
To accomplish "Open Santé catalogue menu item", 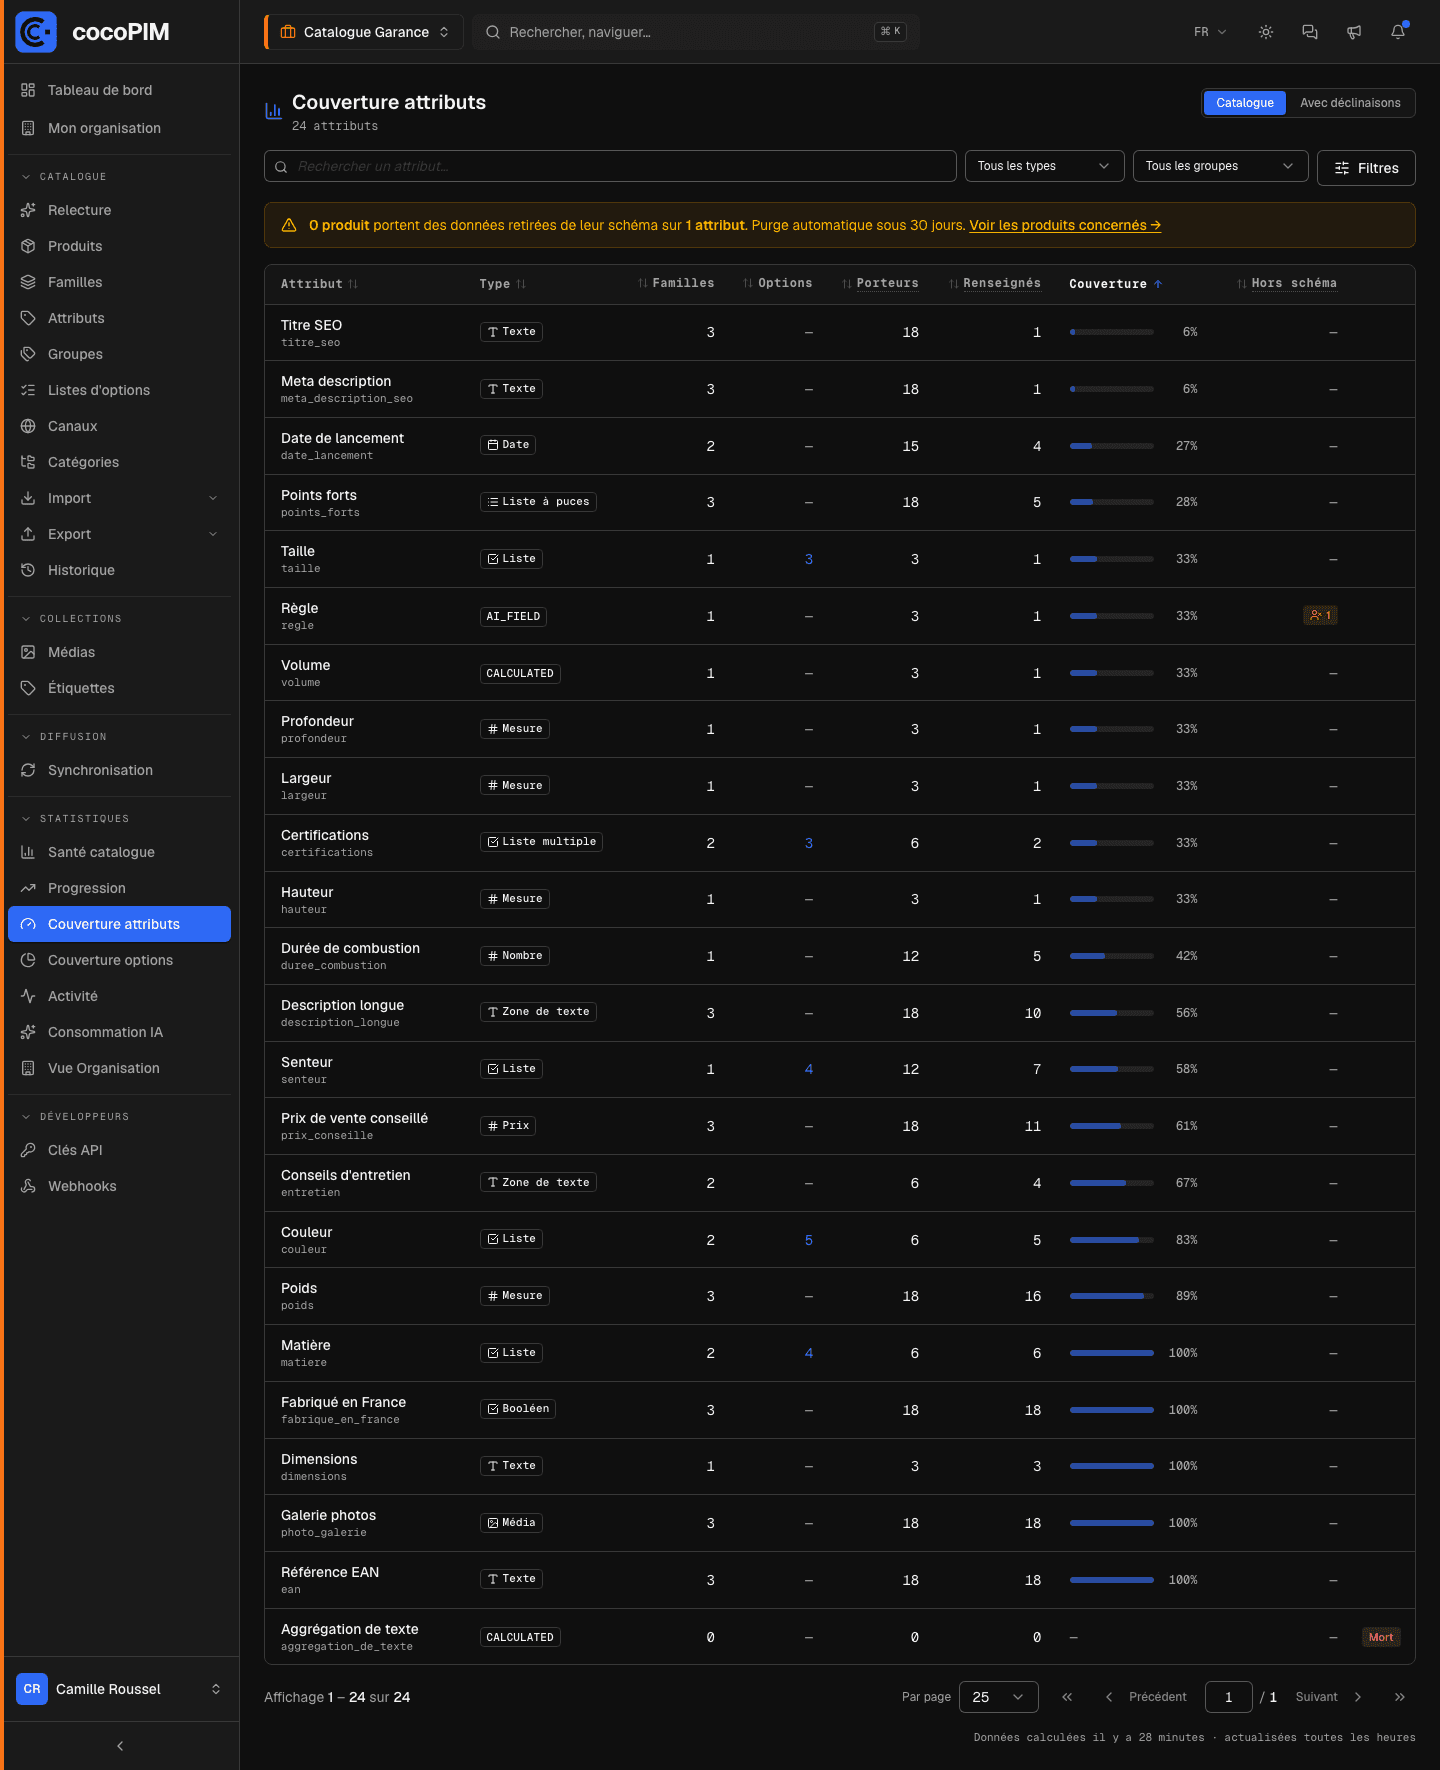I will [x=119, y=852].
